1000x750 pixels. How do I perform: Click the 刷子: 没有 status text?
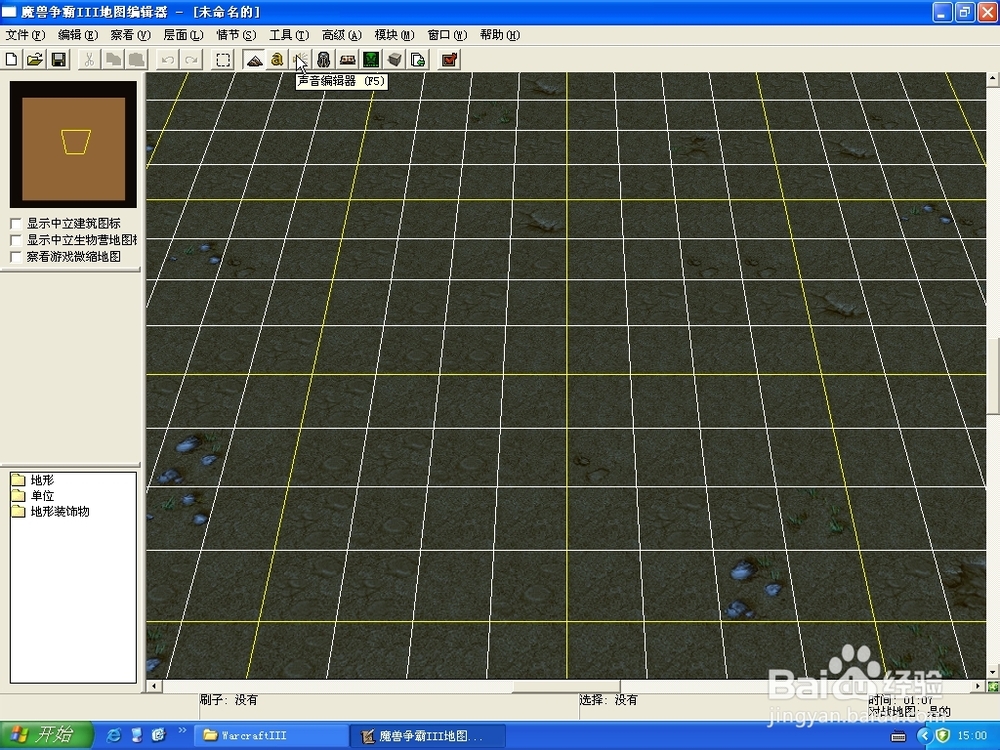point(229,700)
